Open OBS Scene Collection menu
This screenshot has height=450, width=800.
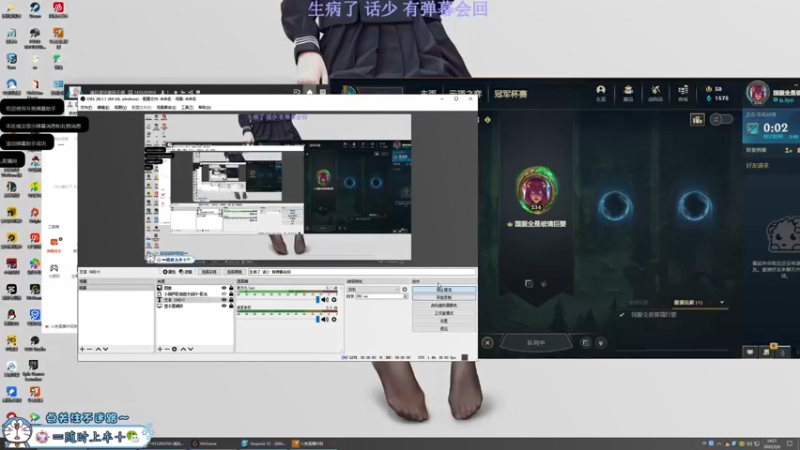166,108
